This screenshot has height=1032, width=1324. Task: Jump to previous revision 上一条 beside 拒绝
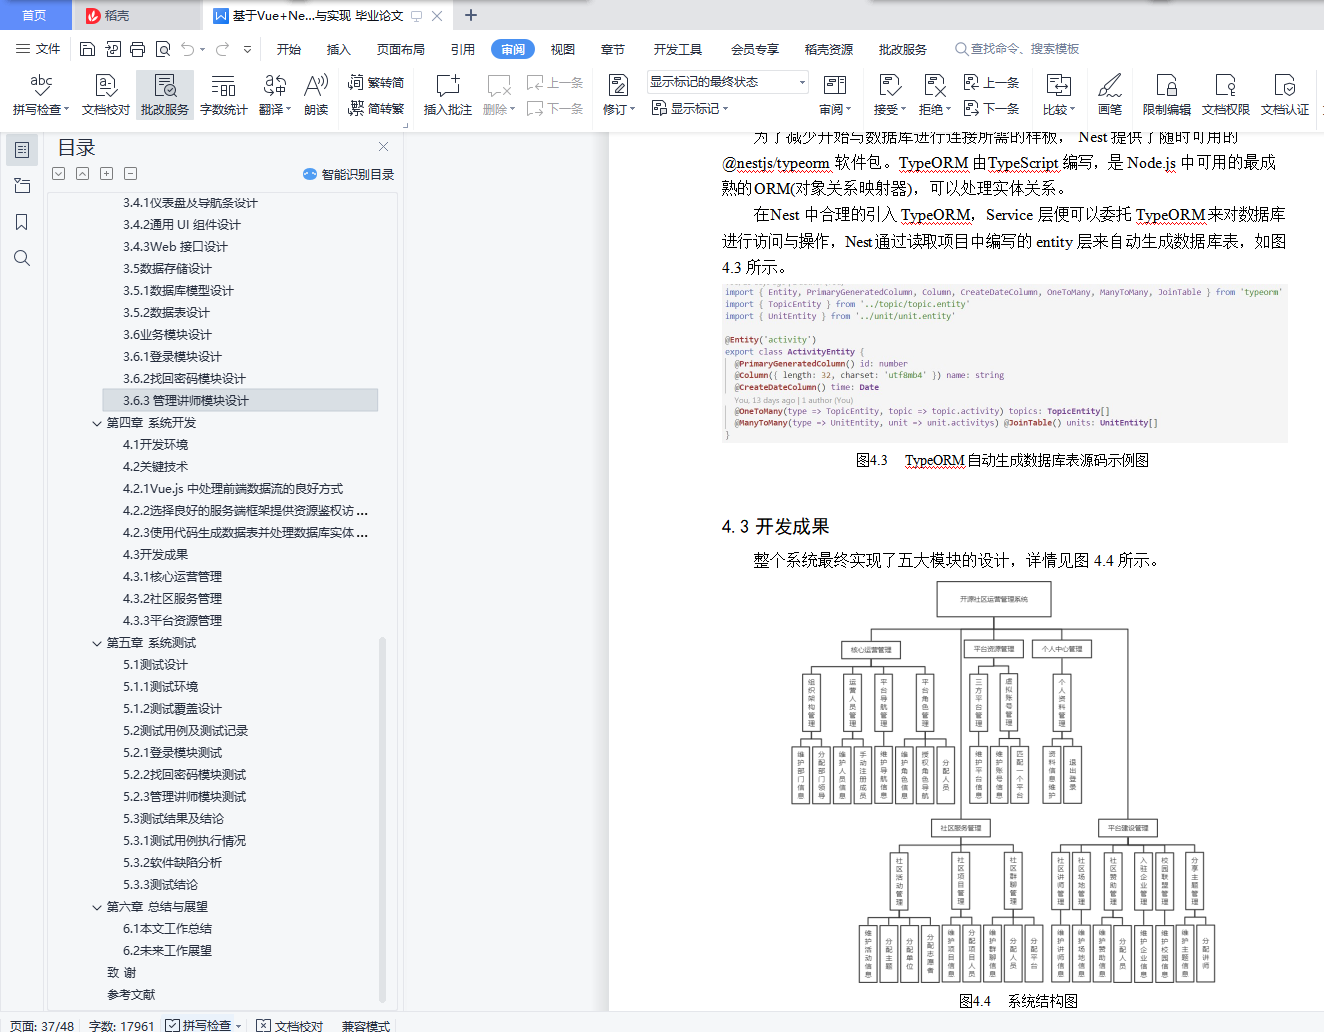991,83
